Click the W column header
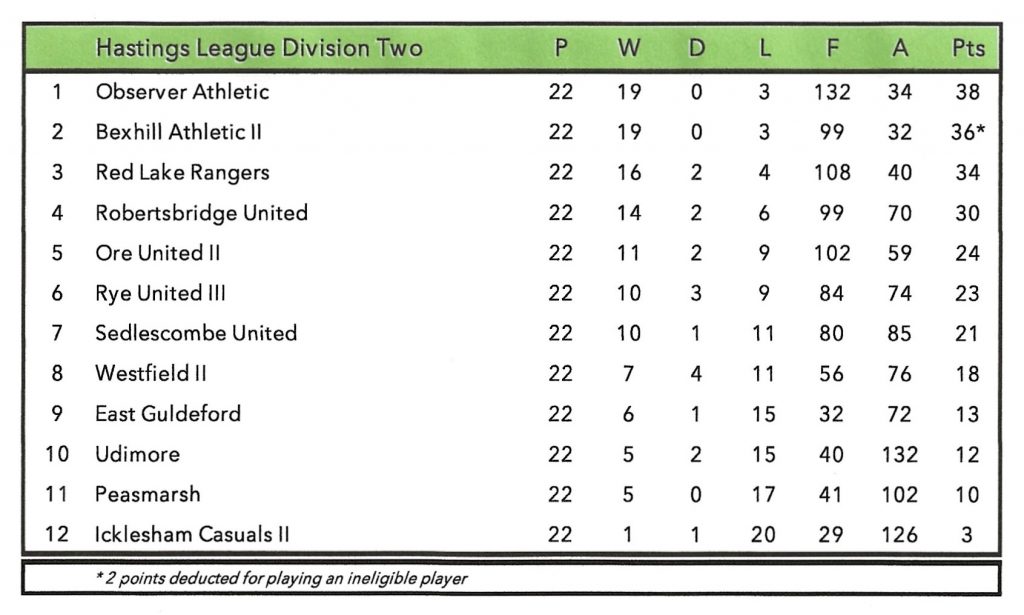 pyautogui.click(x=629, y=48)
